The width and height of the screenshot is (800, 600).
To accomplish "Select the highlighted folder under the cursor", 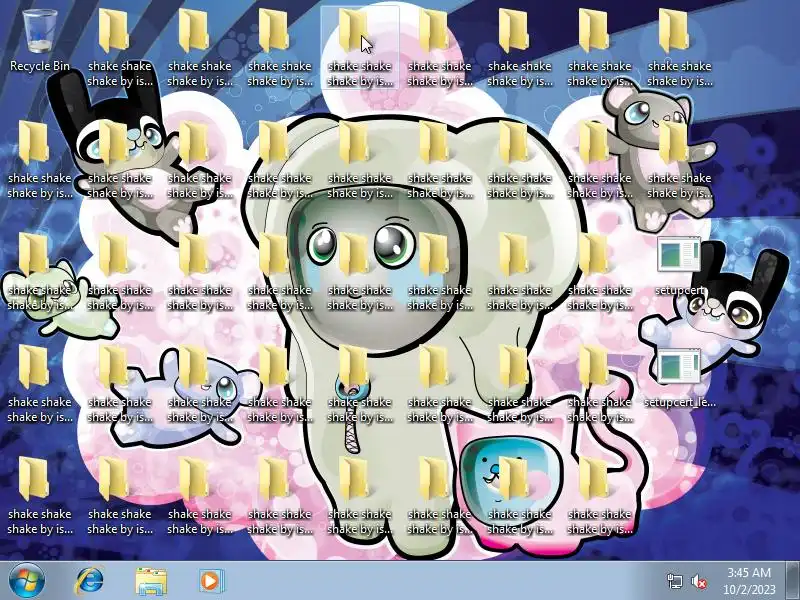I will [x=360, y=47].
